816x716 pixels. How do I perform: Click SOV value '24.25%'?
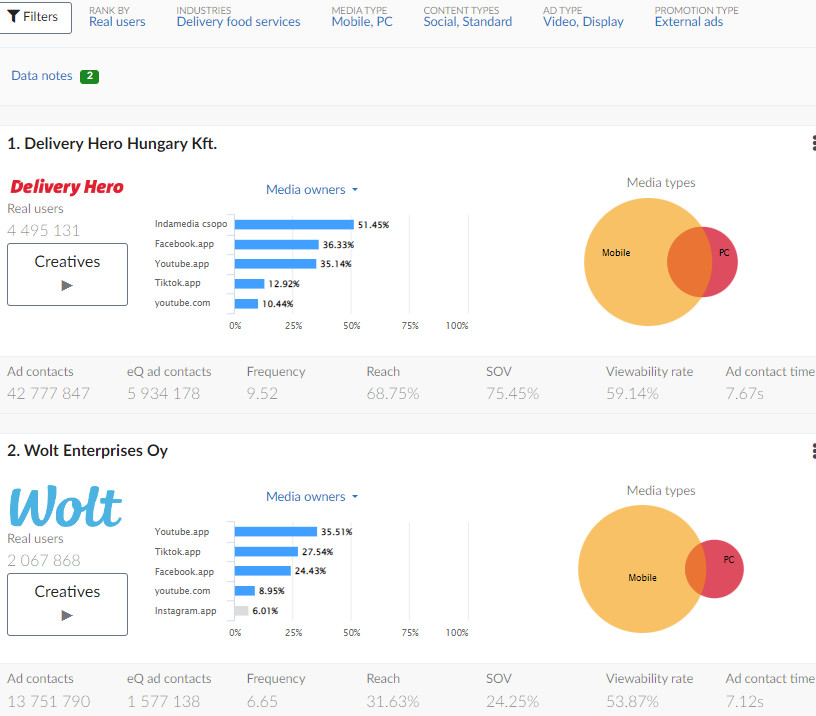(513, 701)
